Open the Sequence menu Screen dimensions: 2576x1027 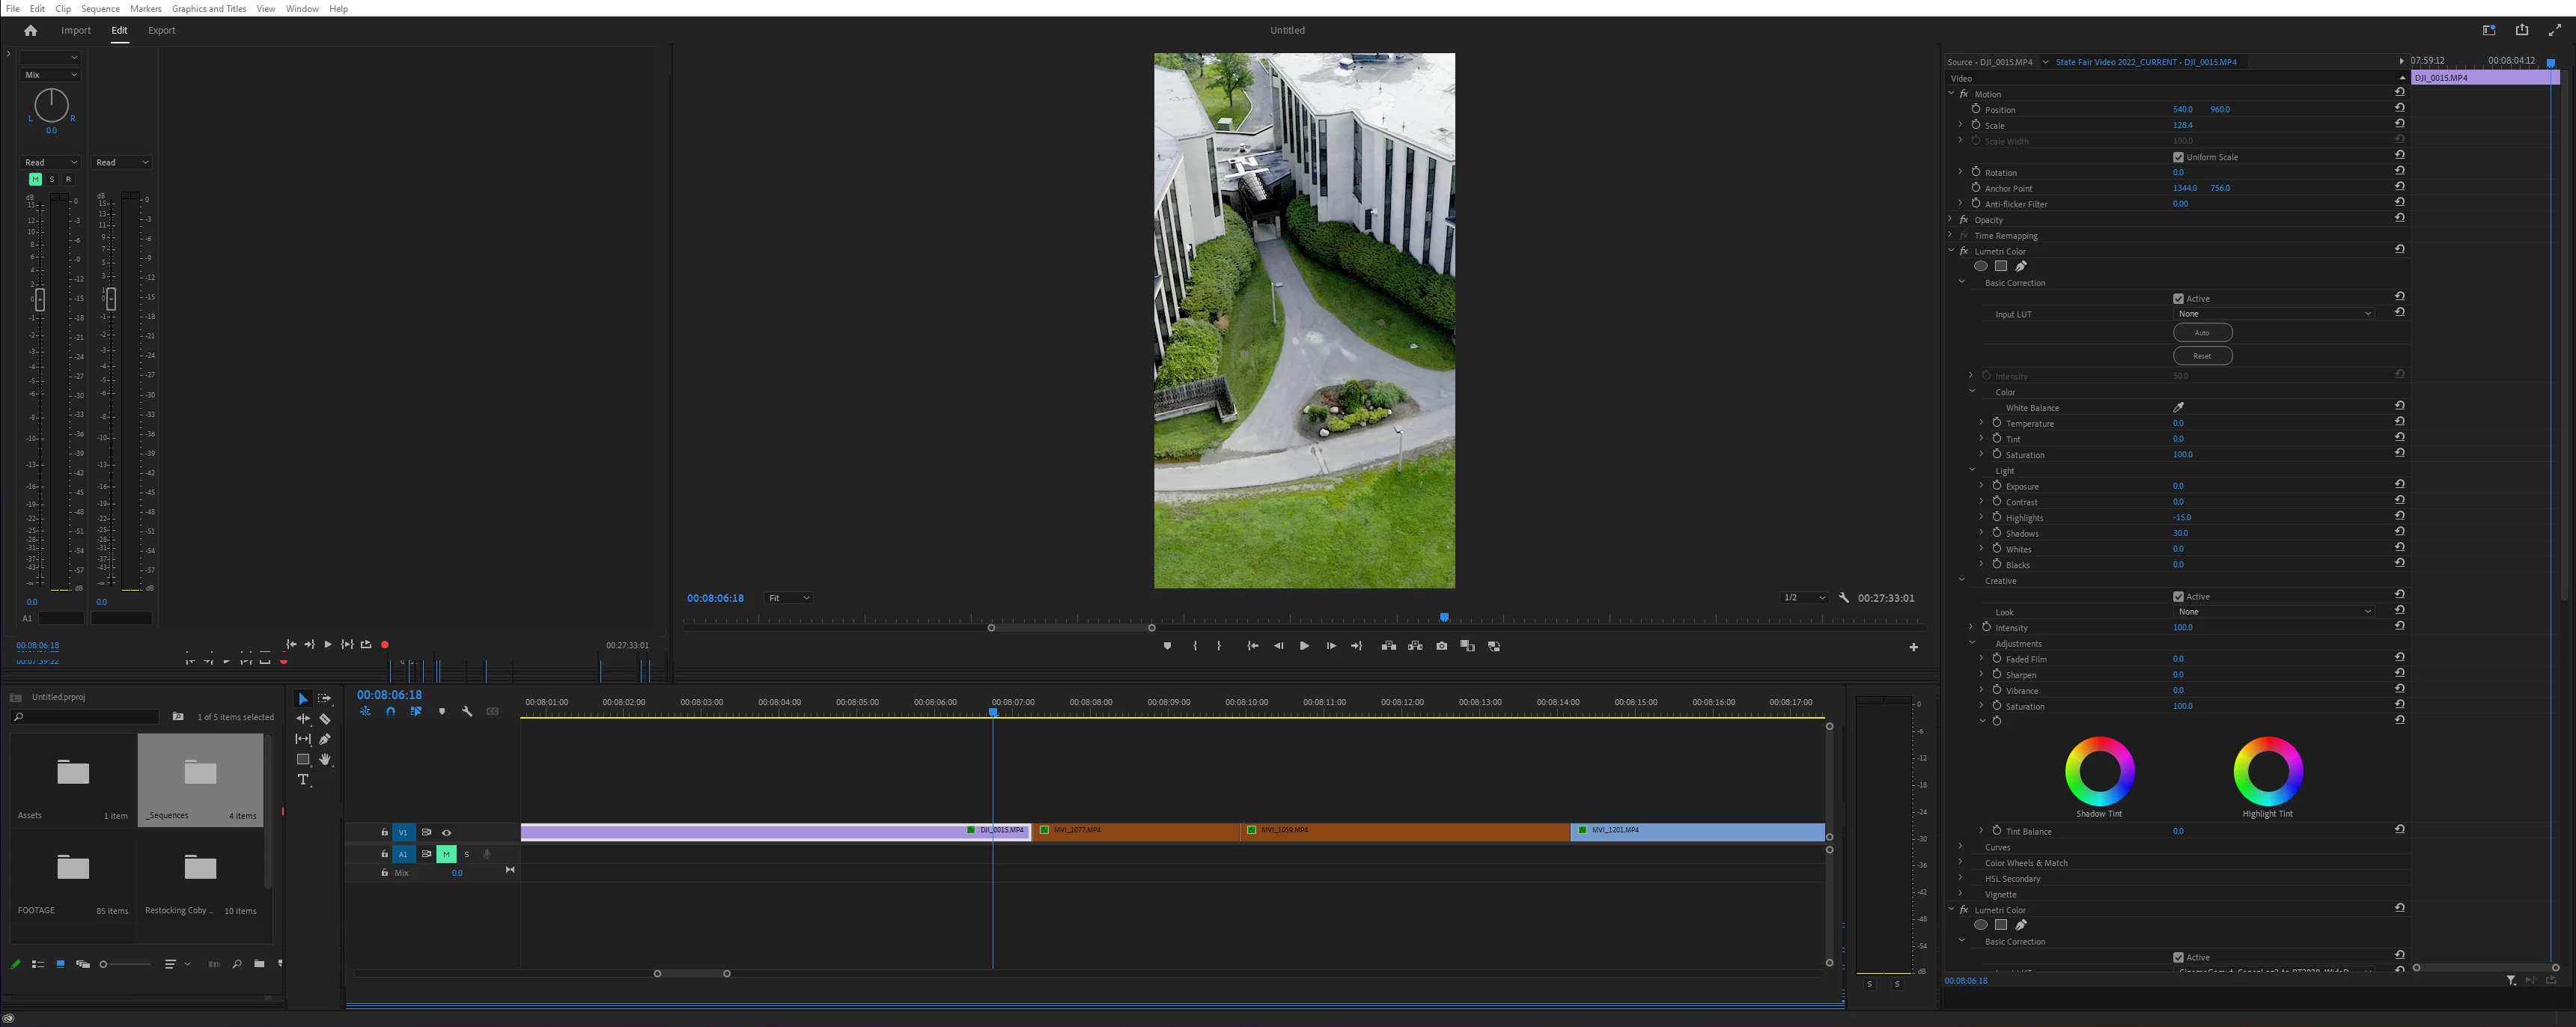coord(100,8)
